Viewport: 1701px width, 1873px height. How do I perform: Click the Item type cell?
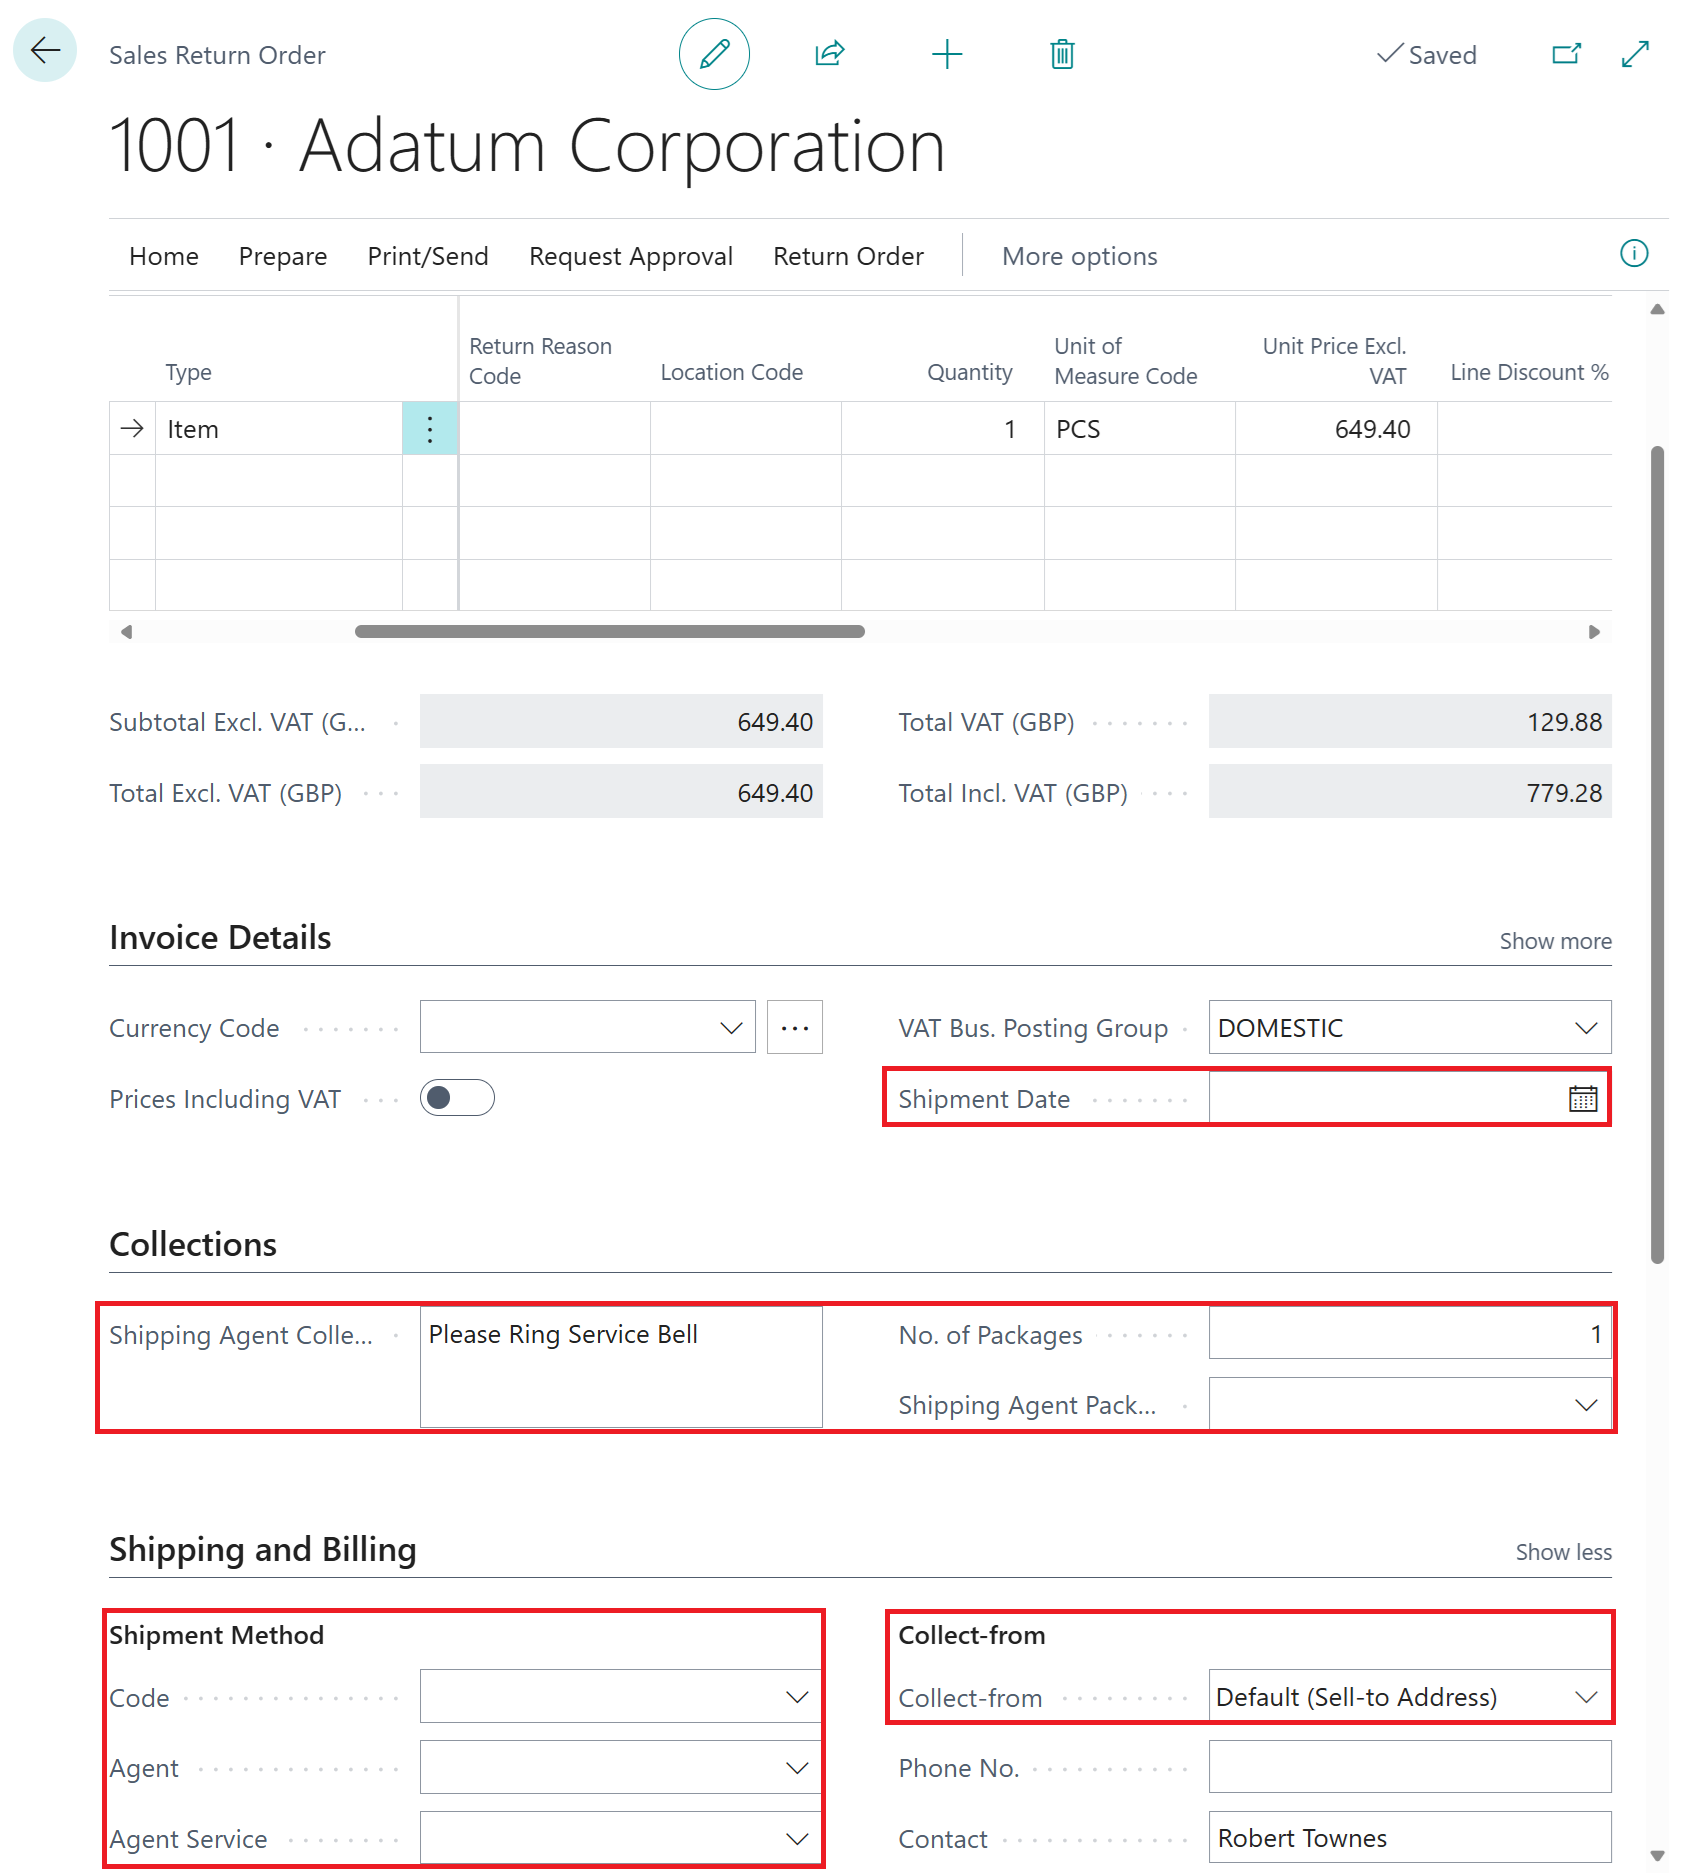pos(279,429)
